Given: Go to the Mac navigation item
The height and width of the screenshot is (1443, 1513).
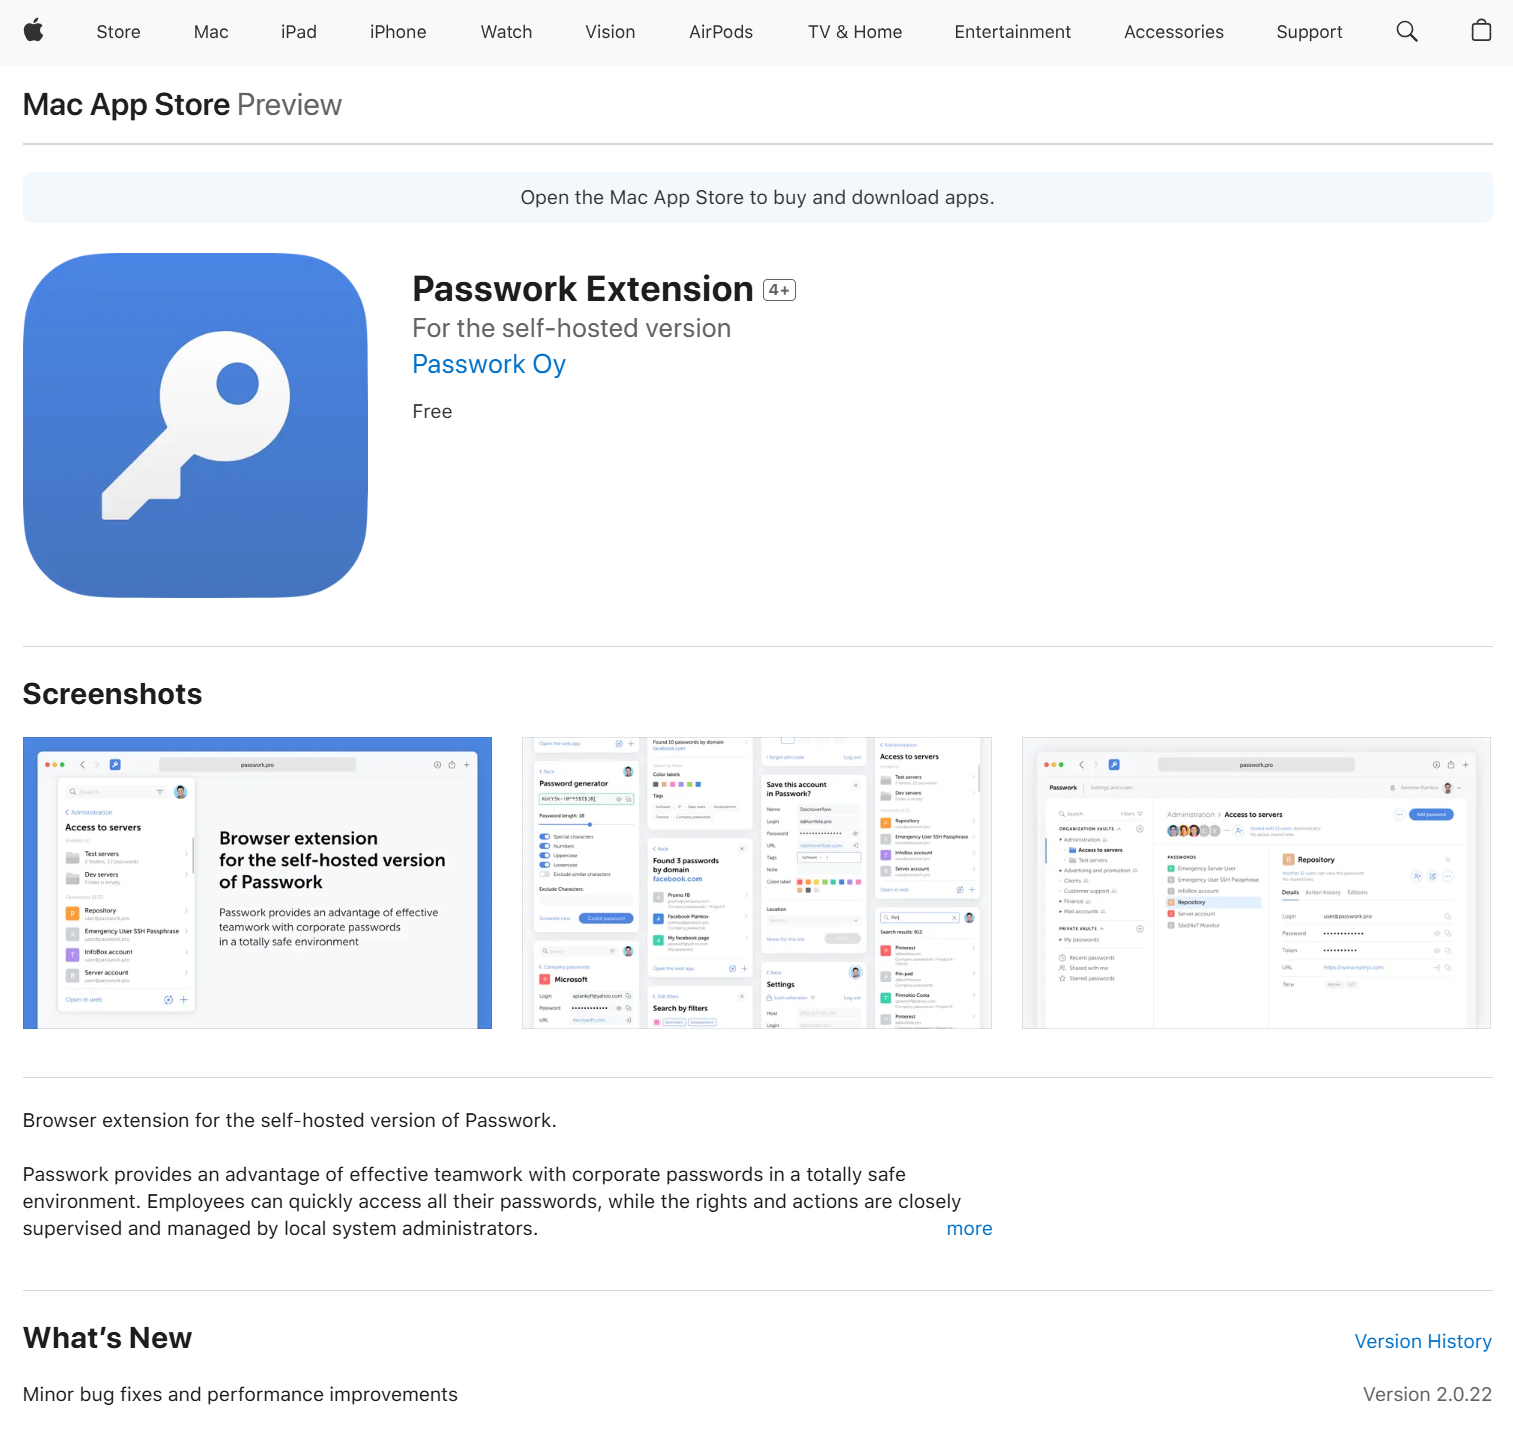Looking at the screenshot, I should (211, 32).
